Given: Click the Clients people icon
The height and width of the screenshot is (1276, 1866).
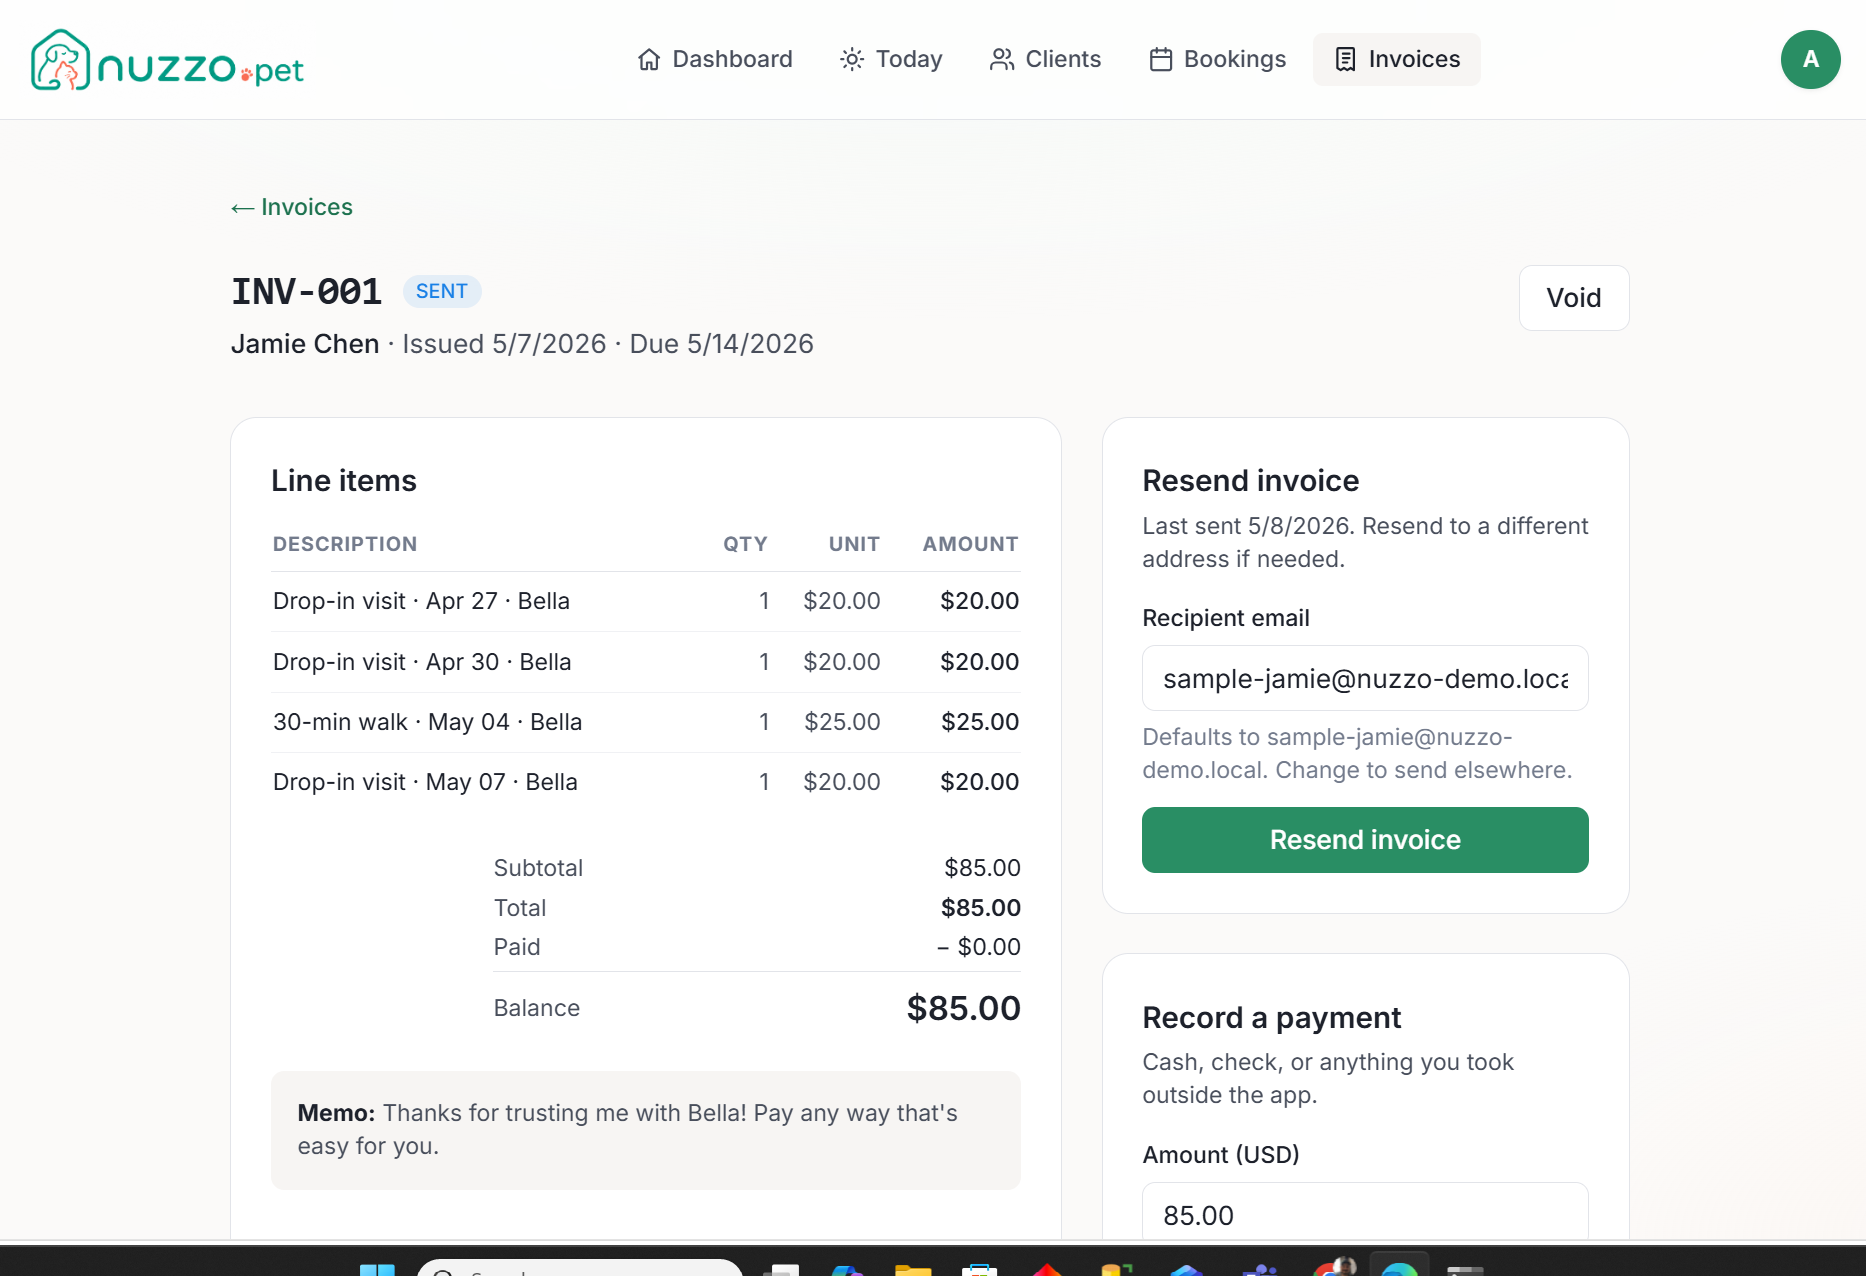Looking at the screenshot, I should click(1002, 60).
